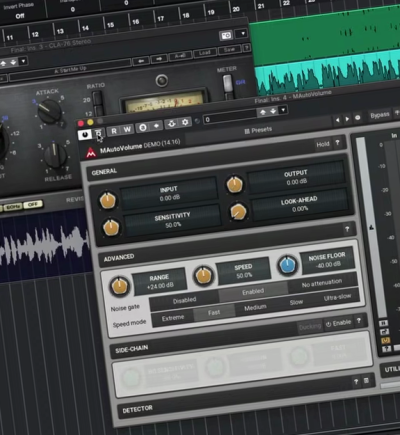Click redo right arrow in CLA-76 toolbar
The image size is (400, 435).
pos(159,59)
